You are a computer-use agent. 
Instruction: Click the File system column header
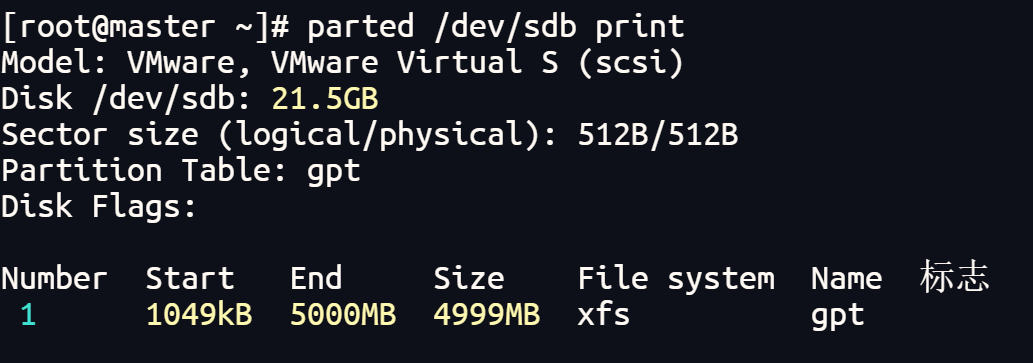[676, 278]
